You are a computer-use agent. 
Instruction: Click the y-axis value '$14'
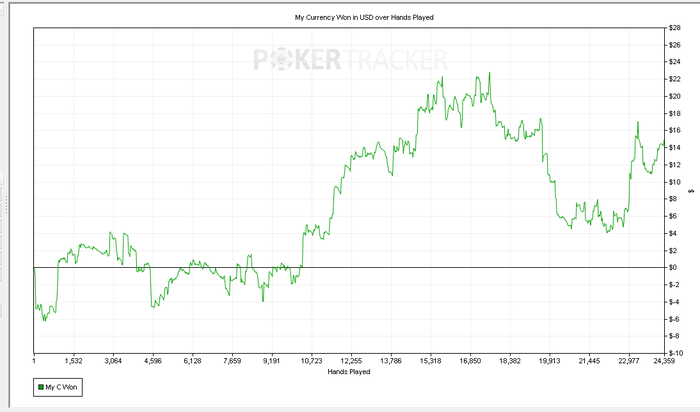click(675, 148)
